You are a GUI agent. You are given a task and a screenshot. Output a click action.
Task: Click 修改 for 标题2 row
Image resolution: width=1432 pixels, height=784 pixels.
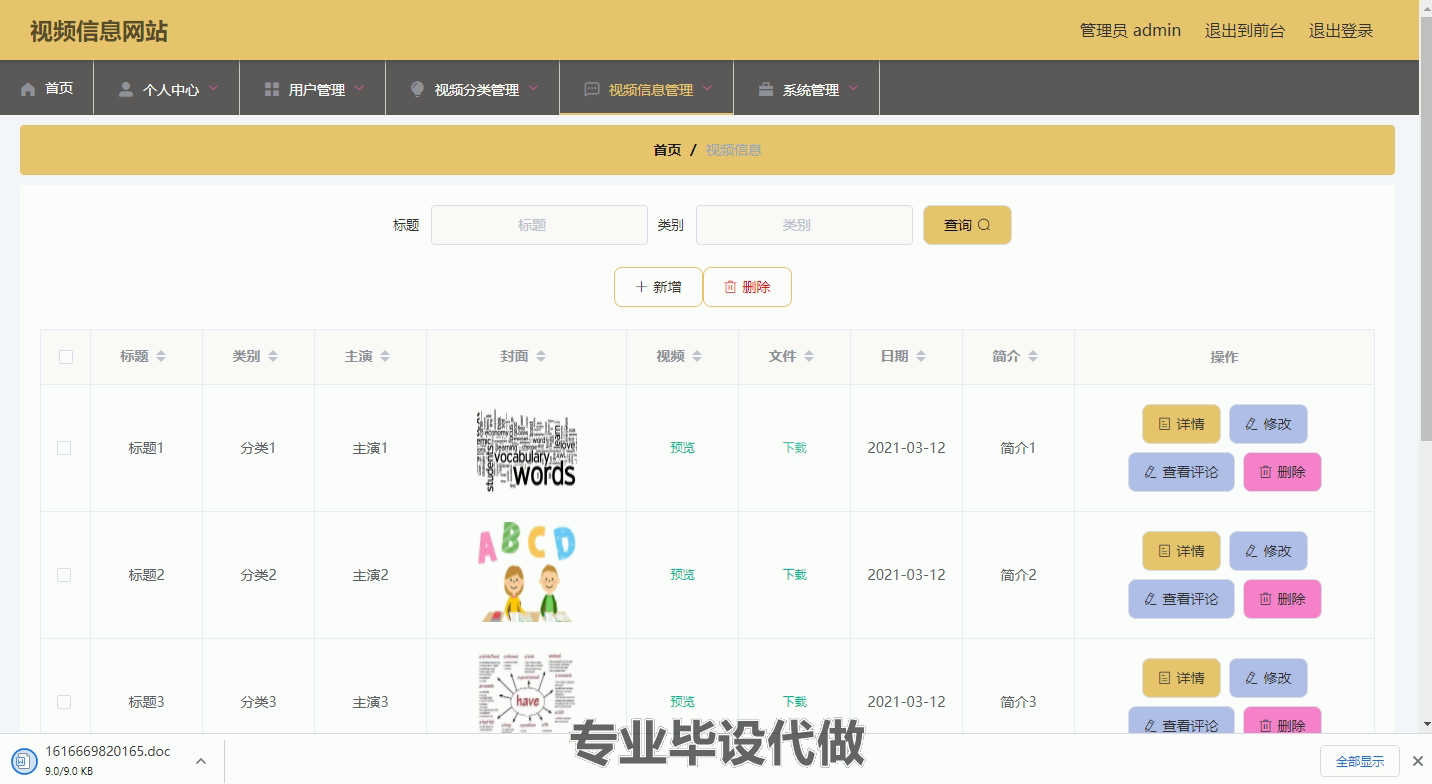coord(1268,551)
